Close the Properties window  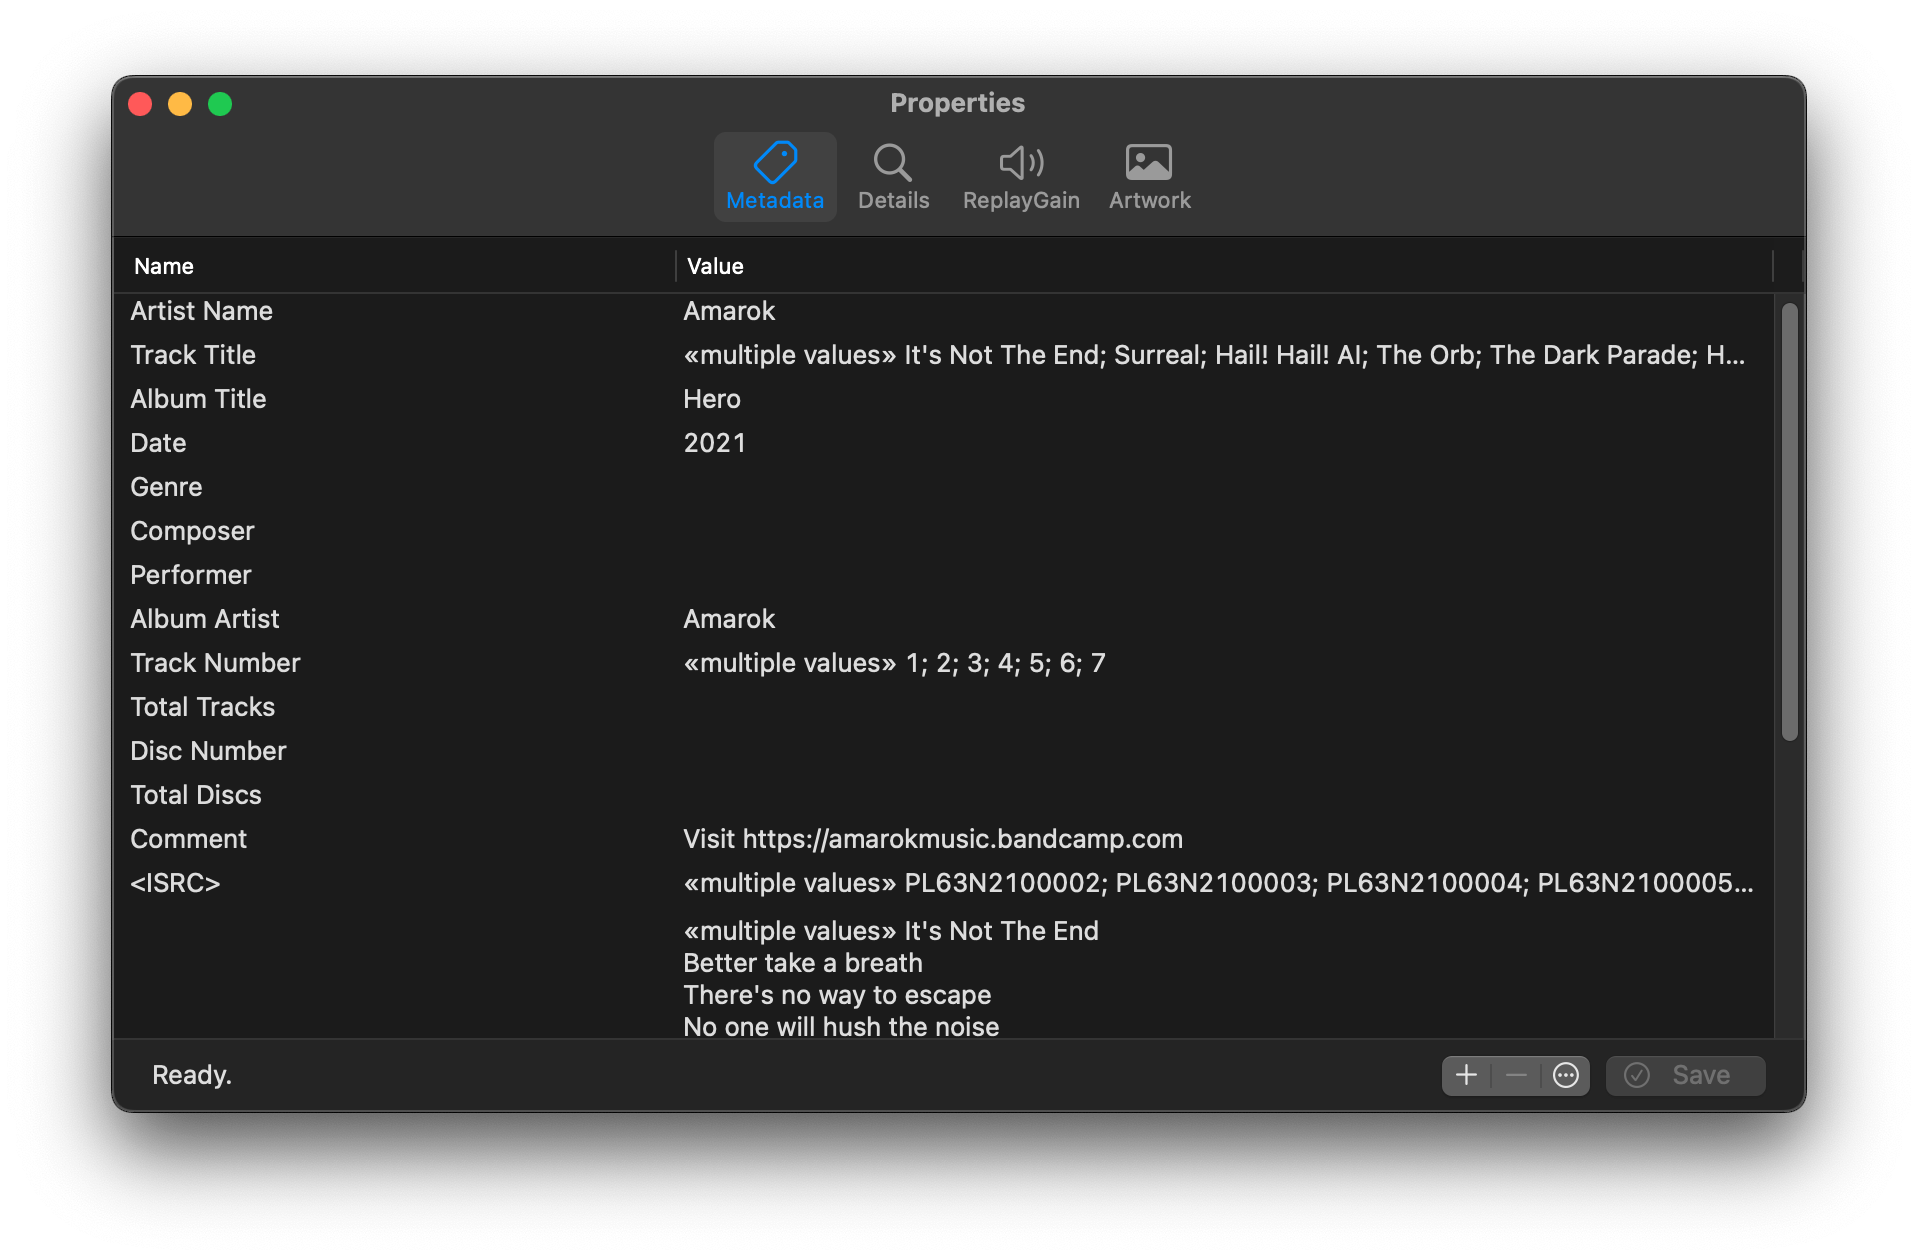pyautogui.click(x=140, y=104)
